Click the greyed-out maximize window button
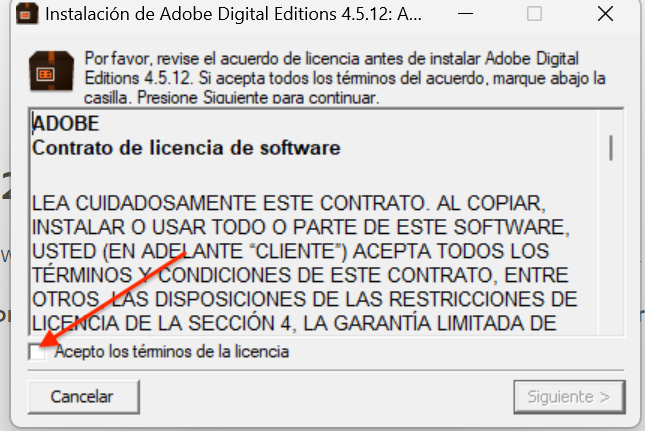645x431 pixels. pos(534,14)
